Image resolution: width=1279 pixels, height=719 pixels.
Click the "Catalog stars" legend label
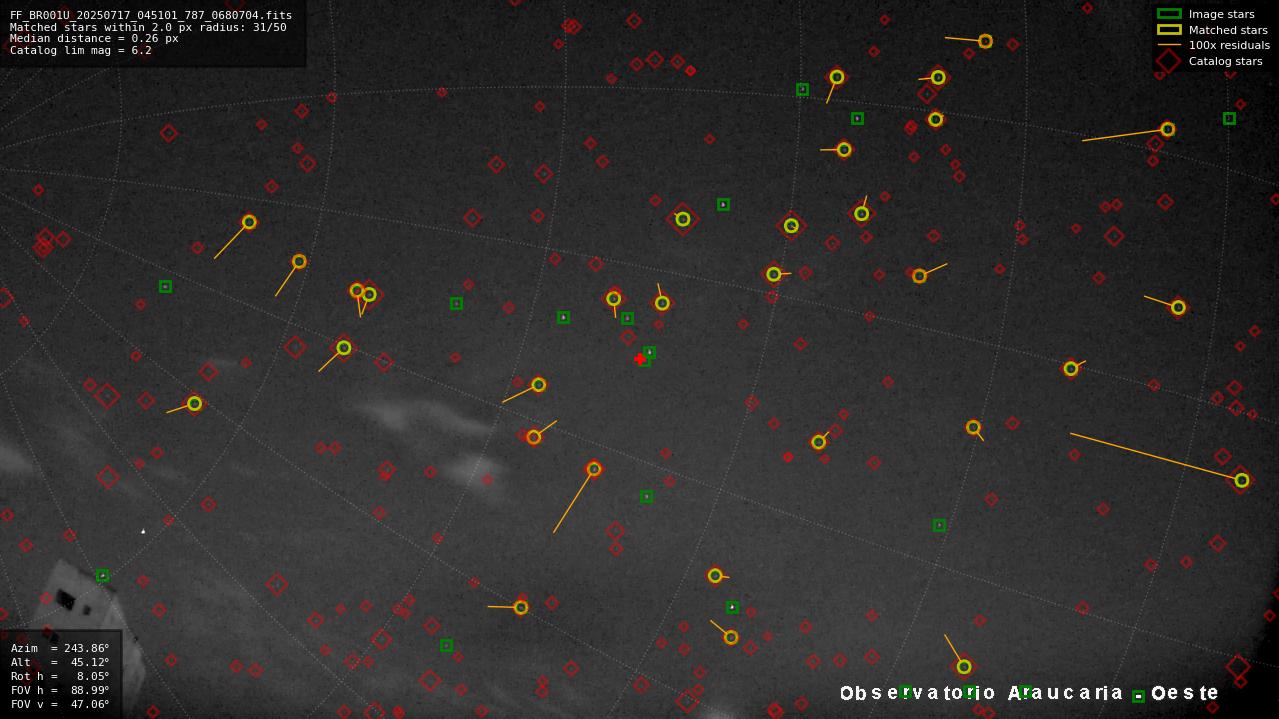pos(1225,61)
